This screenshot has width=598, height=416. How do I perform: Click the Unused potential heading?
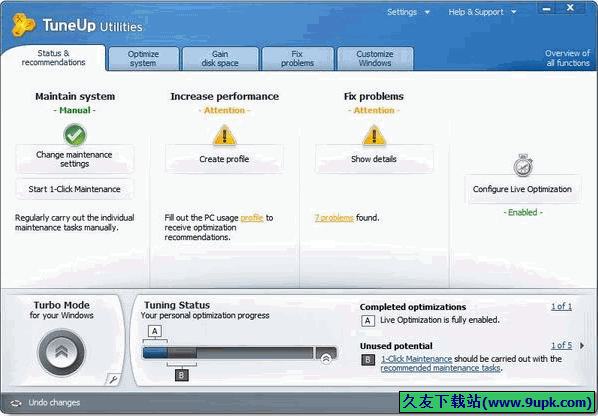tap(396, 346)
